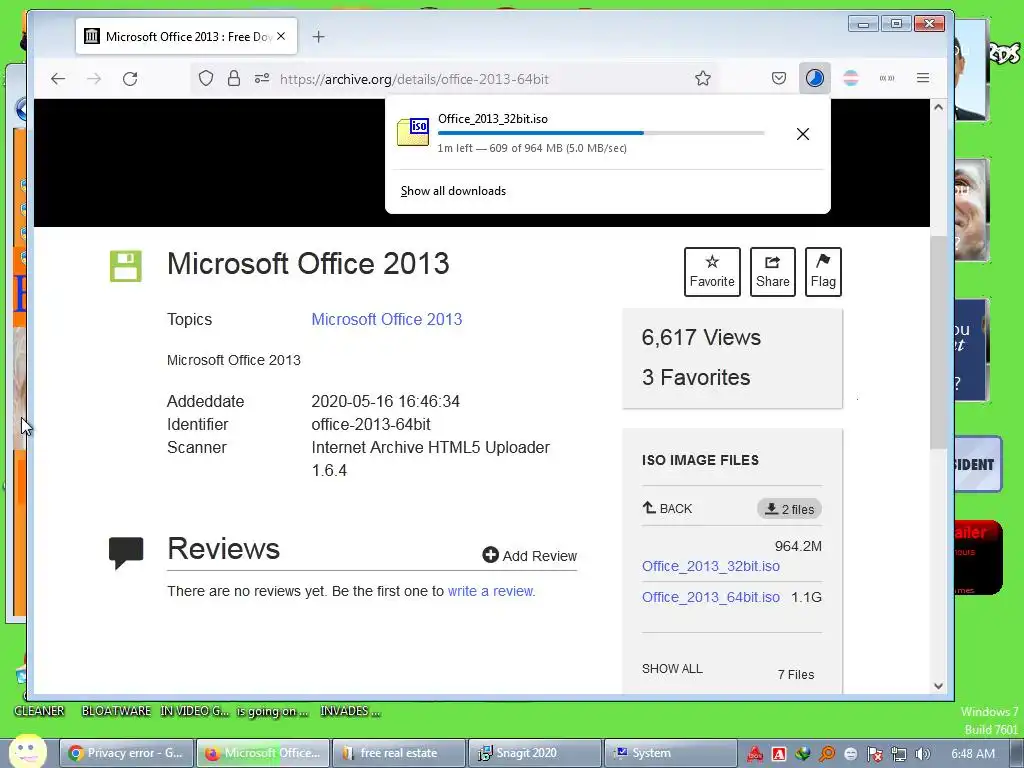The height and width of the screenshot is (768, 1024).
Task: Toggle the downloads panel button
Action: (x=814, y=79)
